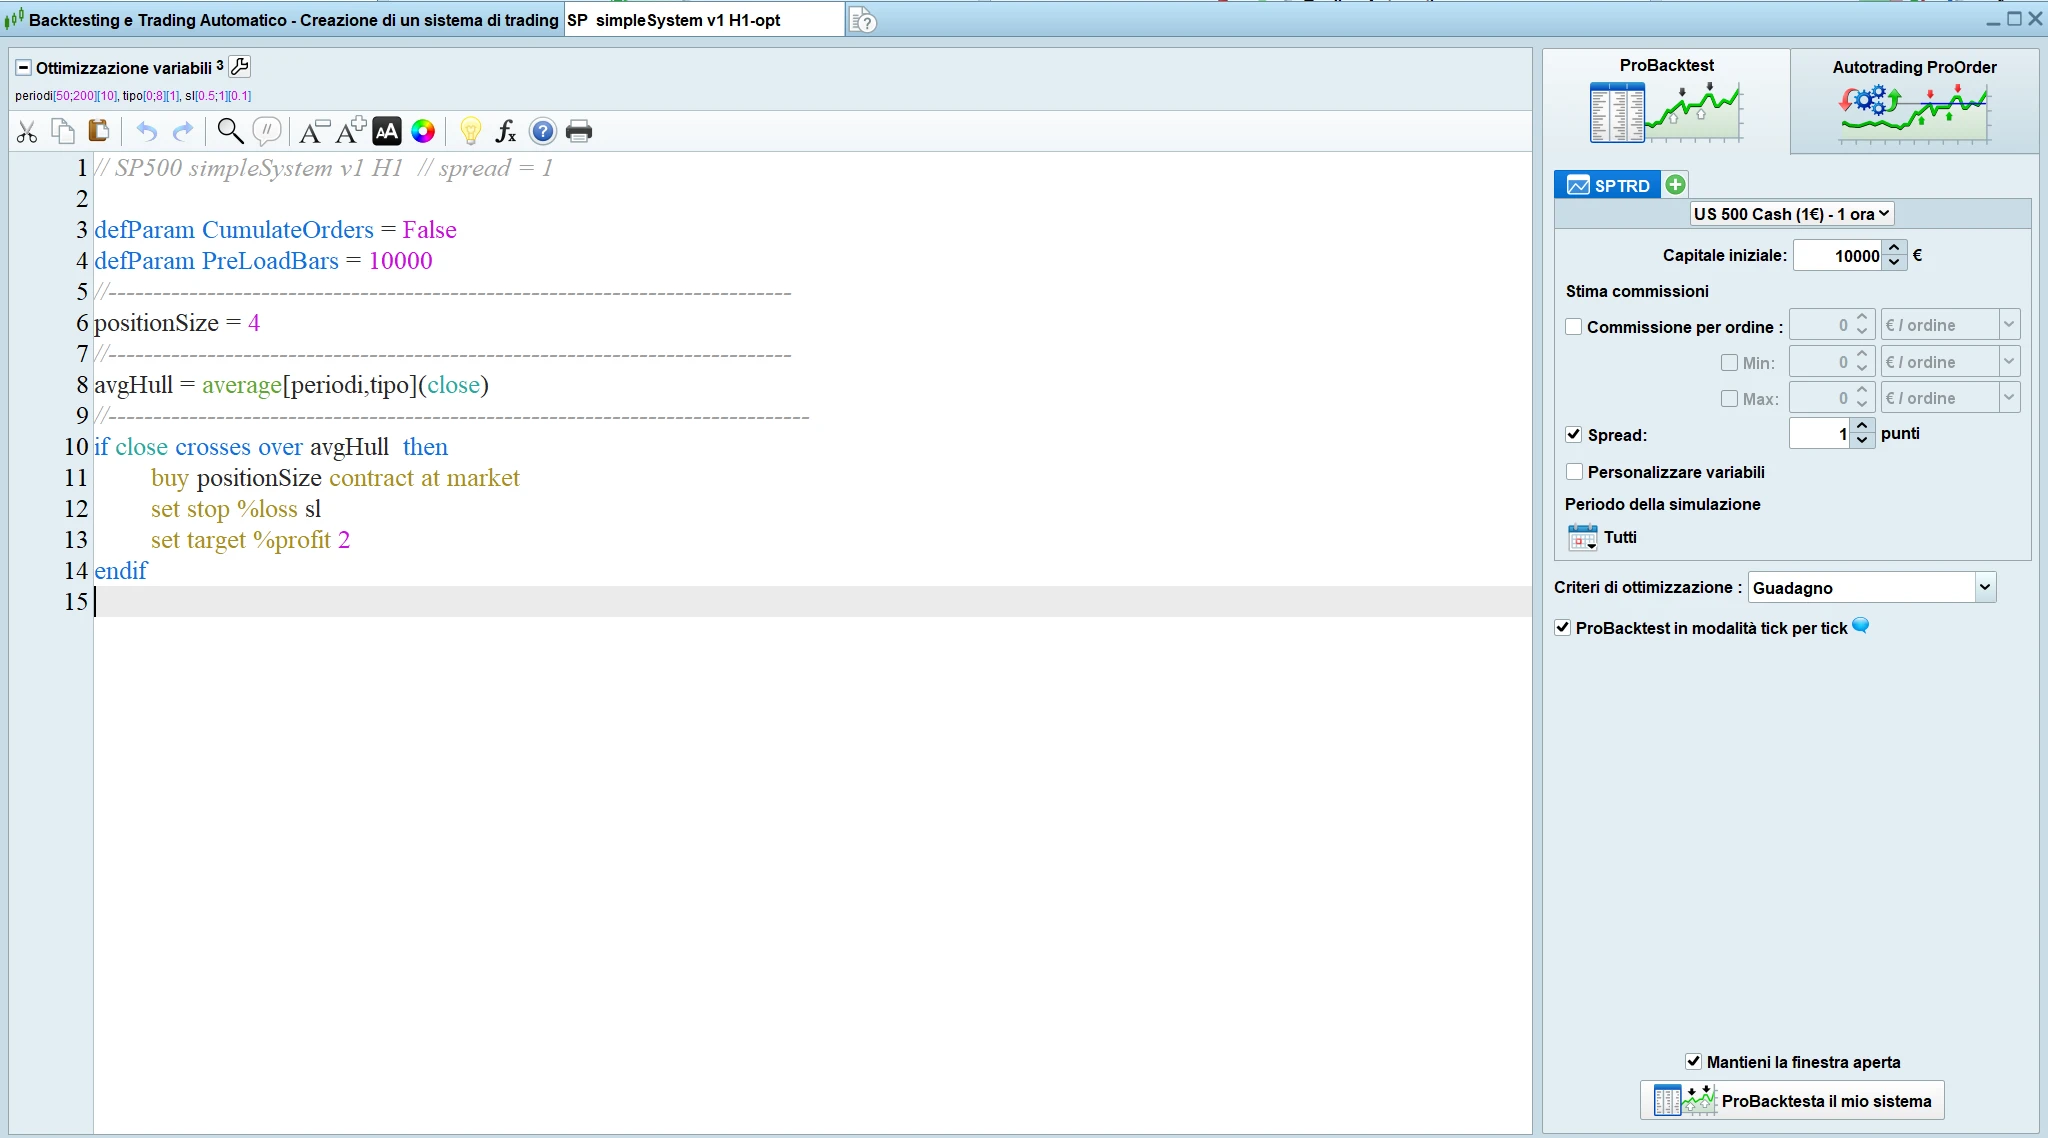Print the code with printer icon

click(x=579, y=131)
